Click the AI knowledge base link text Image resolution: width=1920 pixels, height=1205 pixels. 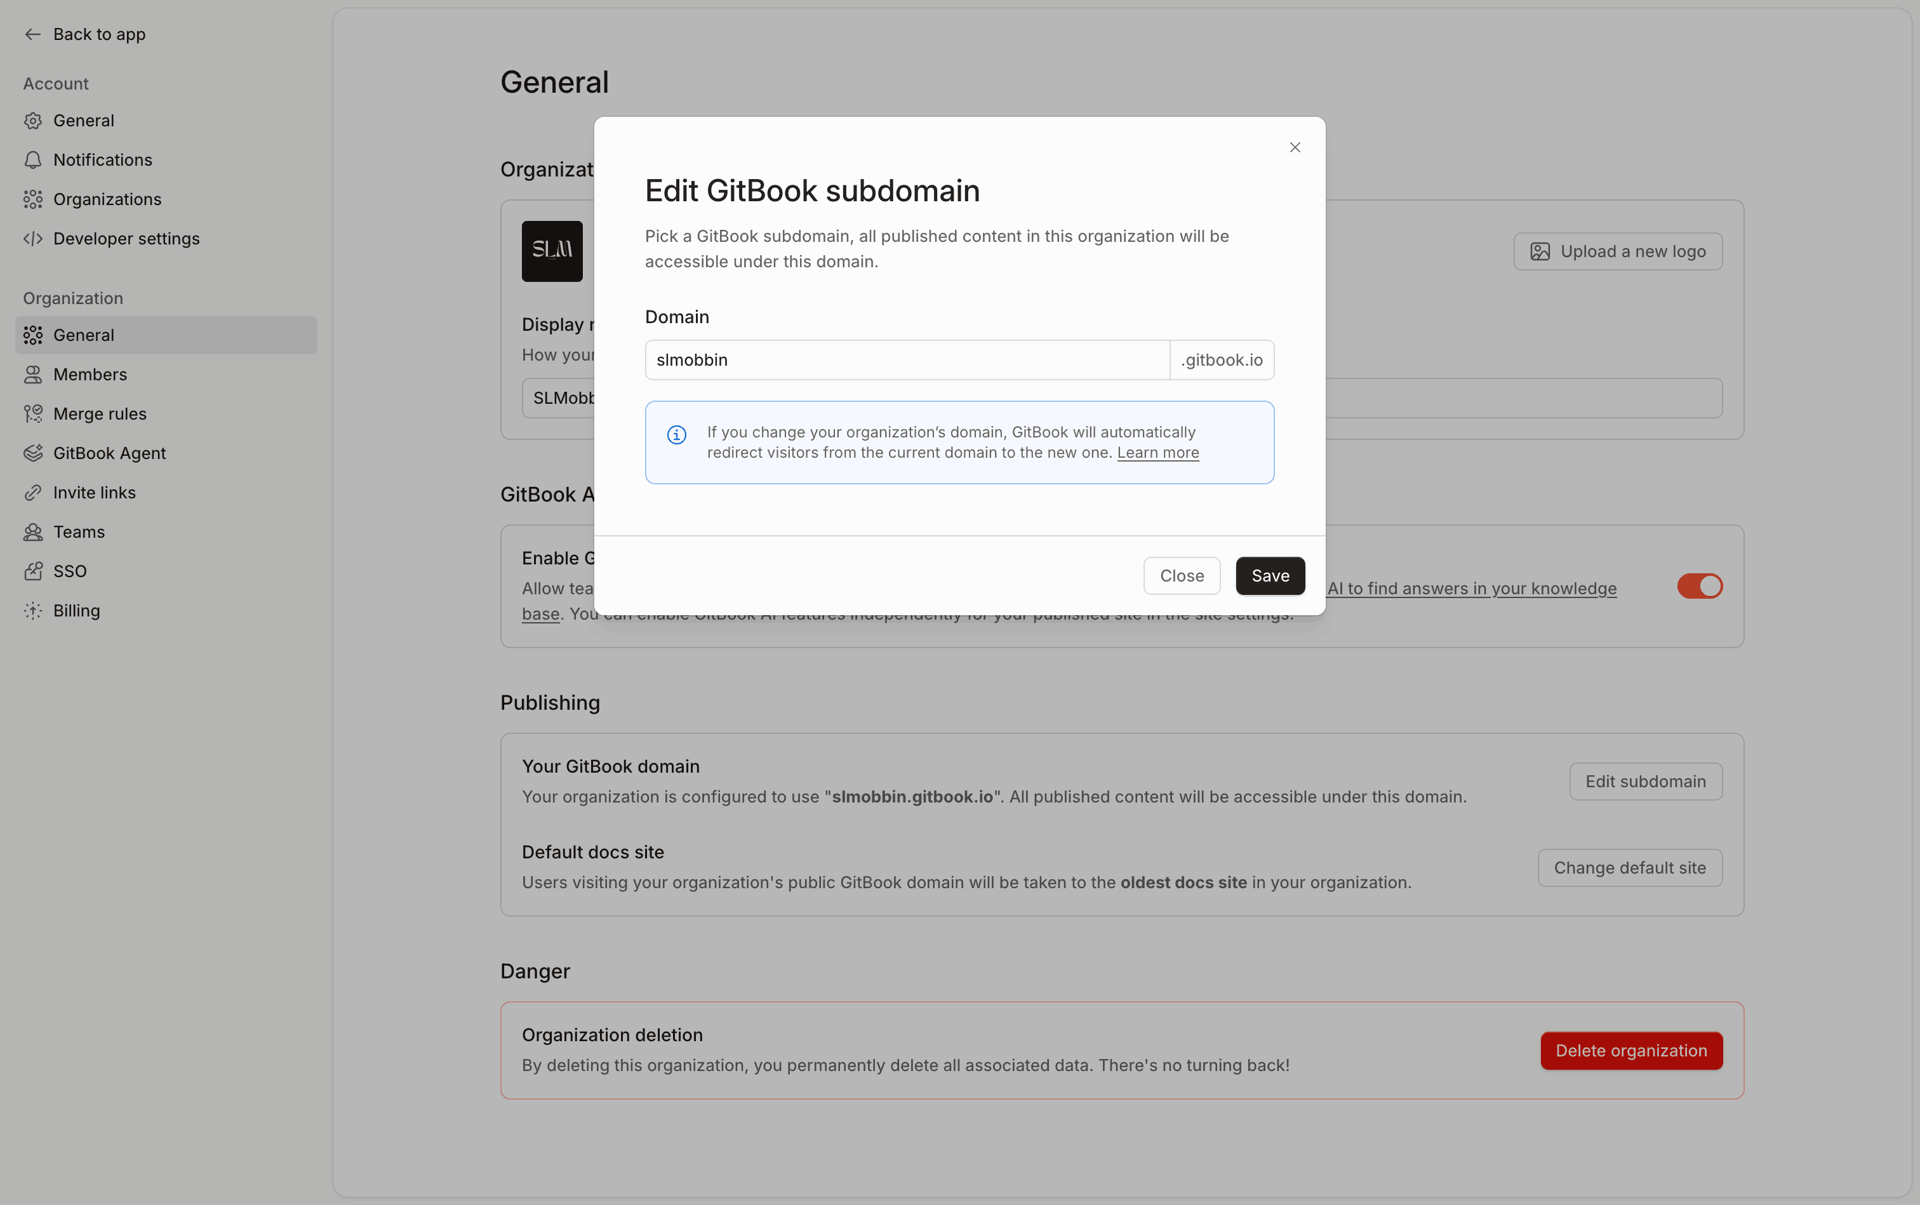point(1471,589)
